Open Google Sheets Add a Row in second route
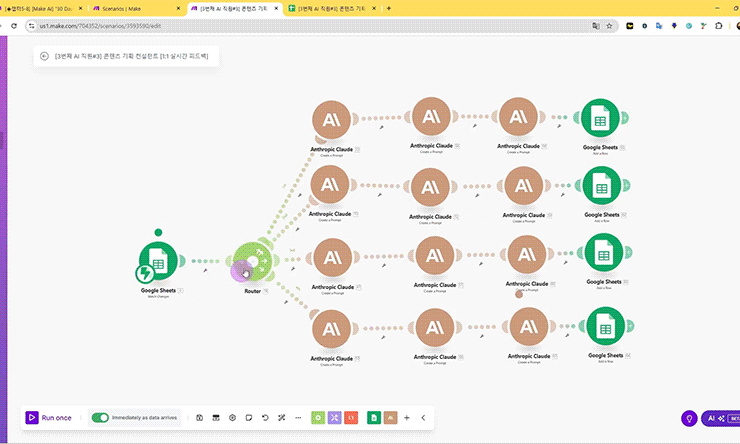This screenshot has height=444, width=740. [x=602, y=185]
